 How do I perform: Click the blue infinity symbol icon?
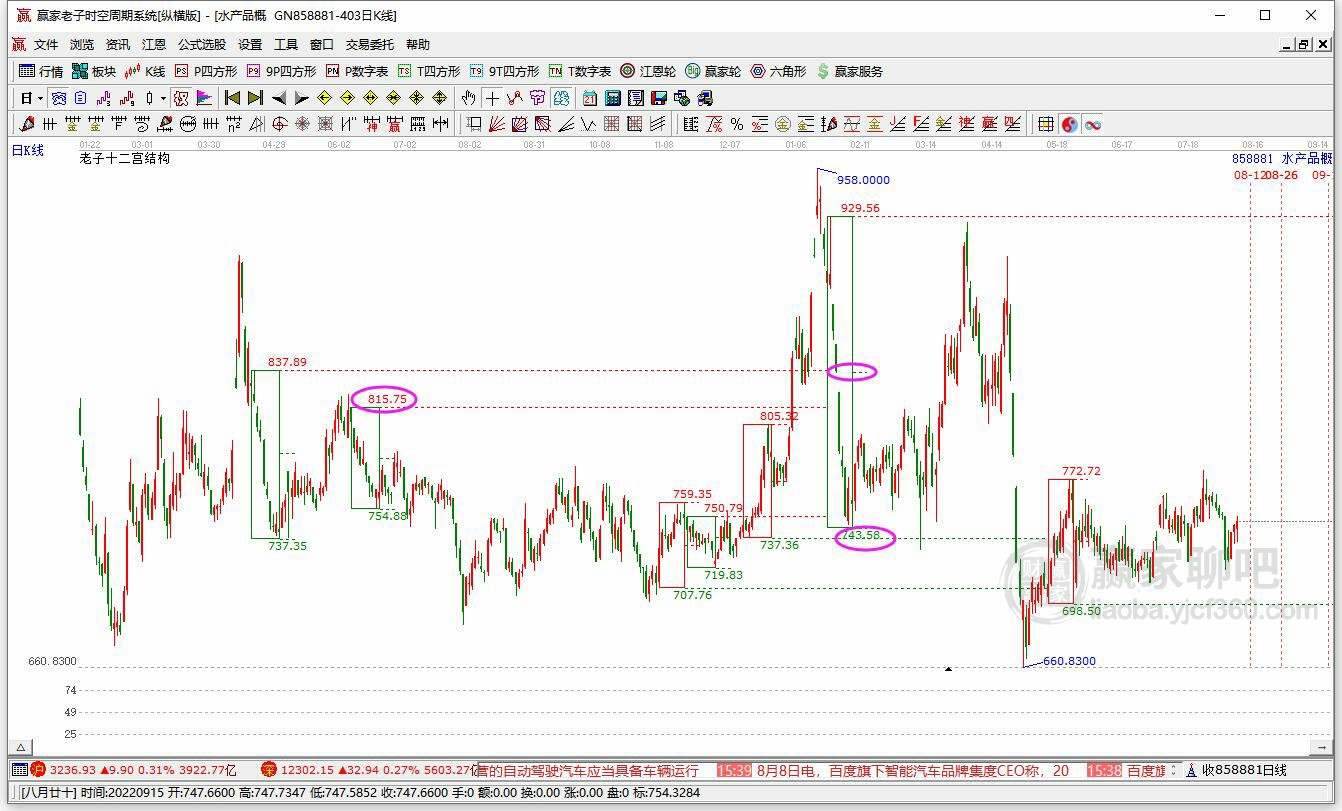tap(1093, 124)
